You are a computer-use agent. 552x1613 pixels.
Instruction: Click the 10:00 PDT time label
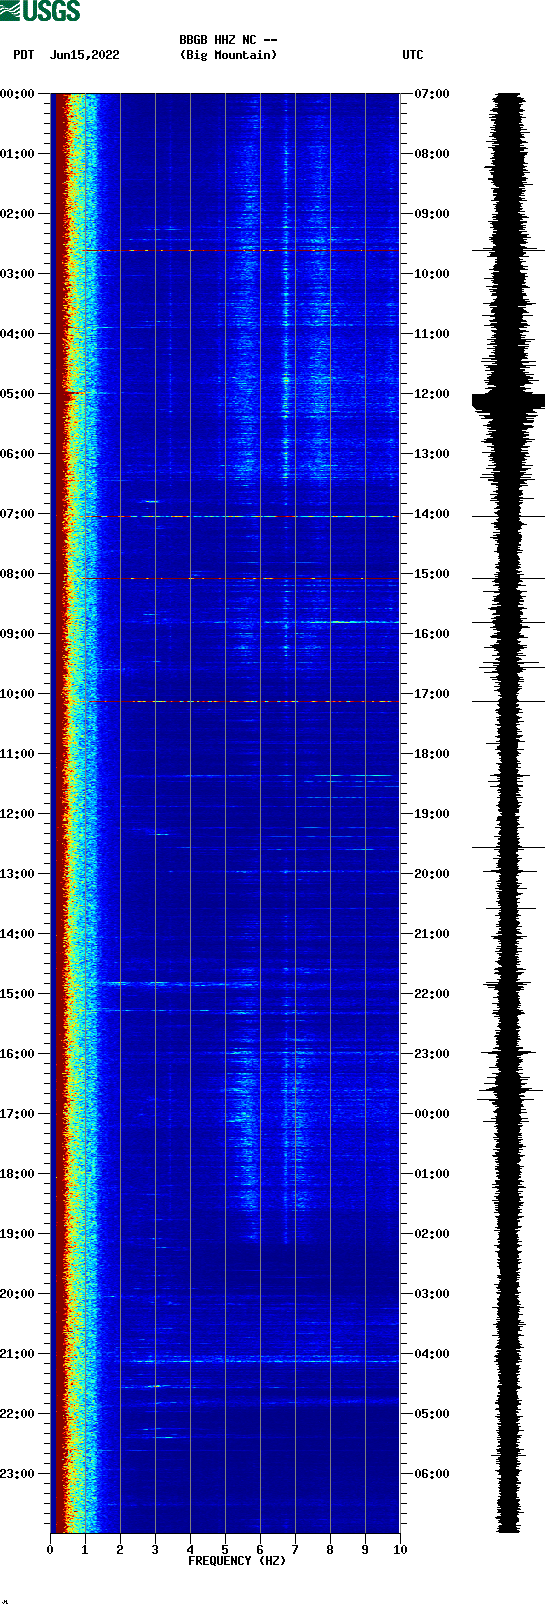coord(18,694)
